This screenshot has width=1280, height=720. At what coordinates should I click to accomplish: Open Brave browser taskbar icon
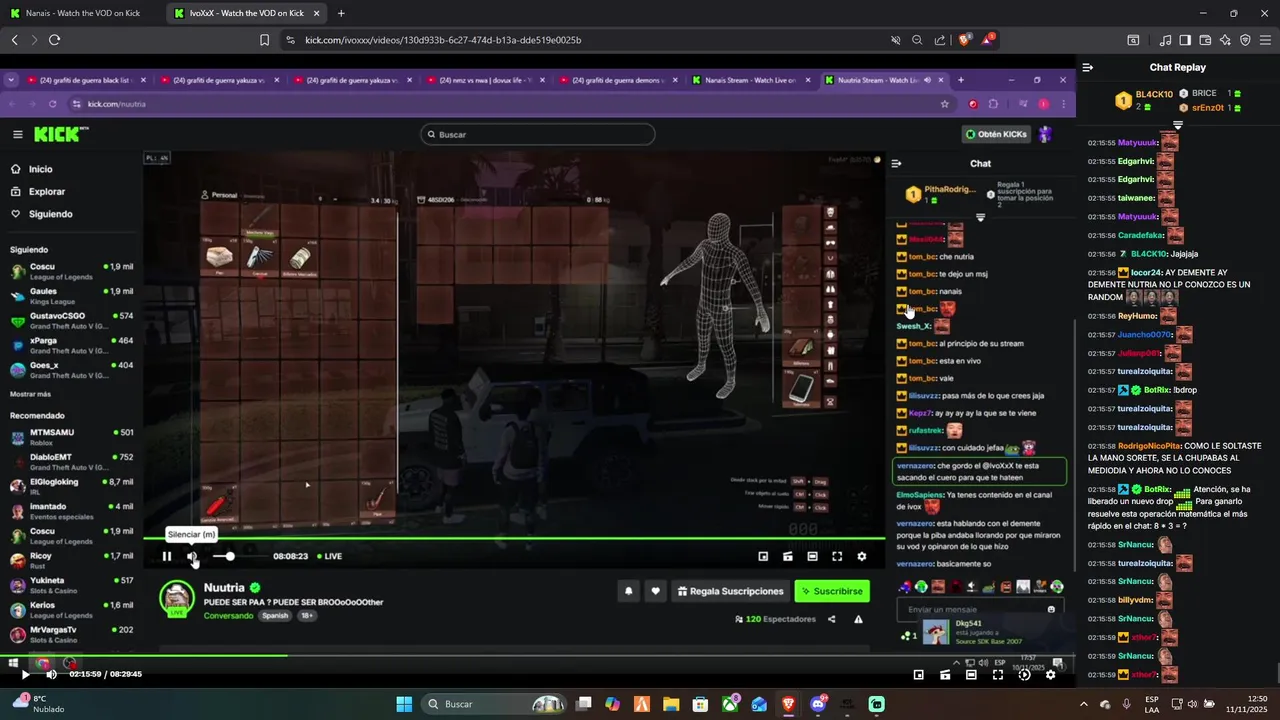(789, 704)
